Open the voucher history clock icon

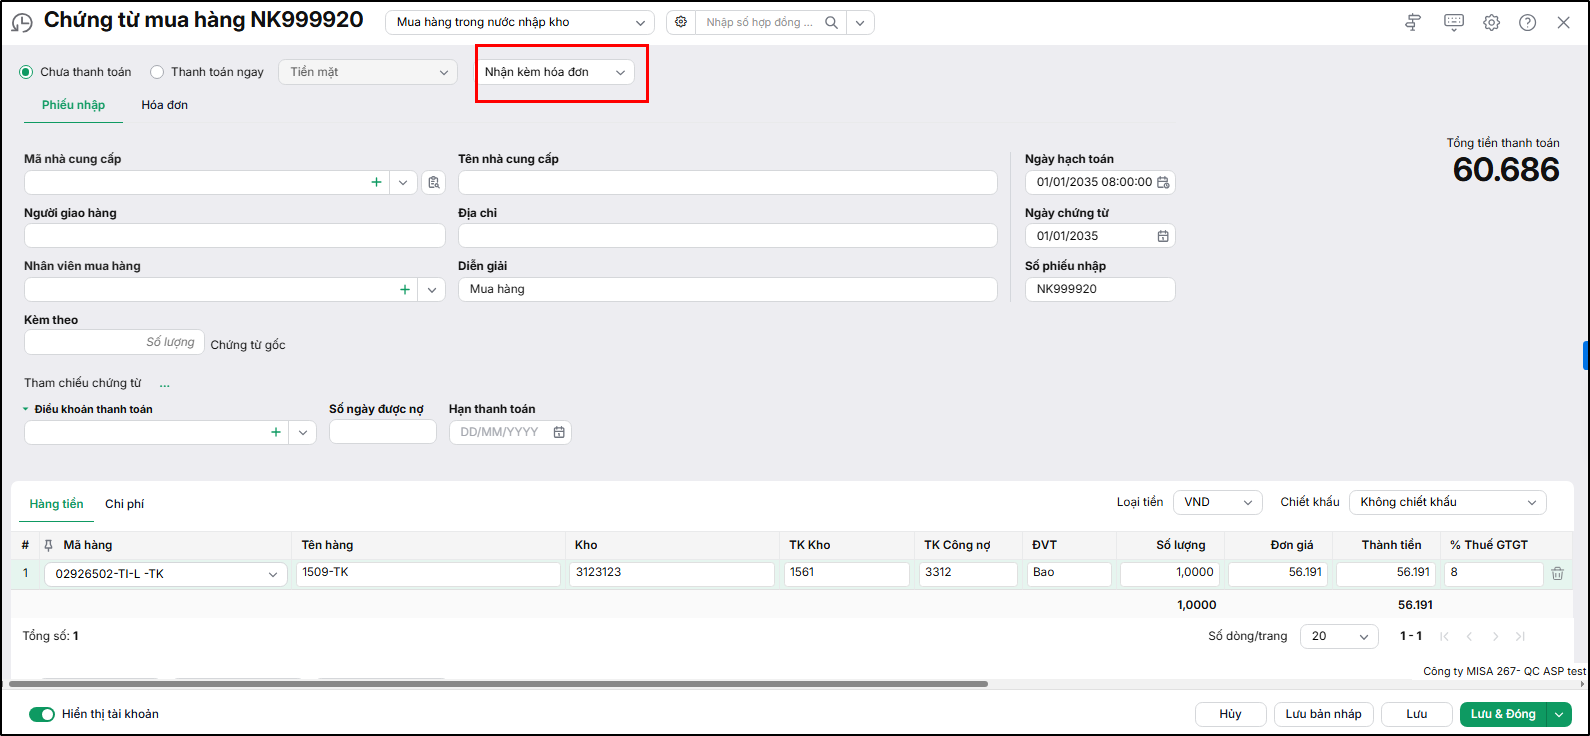22,22
